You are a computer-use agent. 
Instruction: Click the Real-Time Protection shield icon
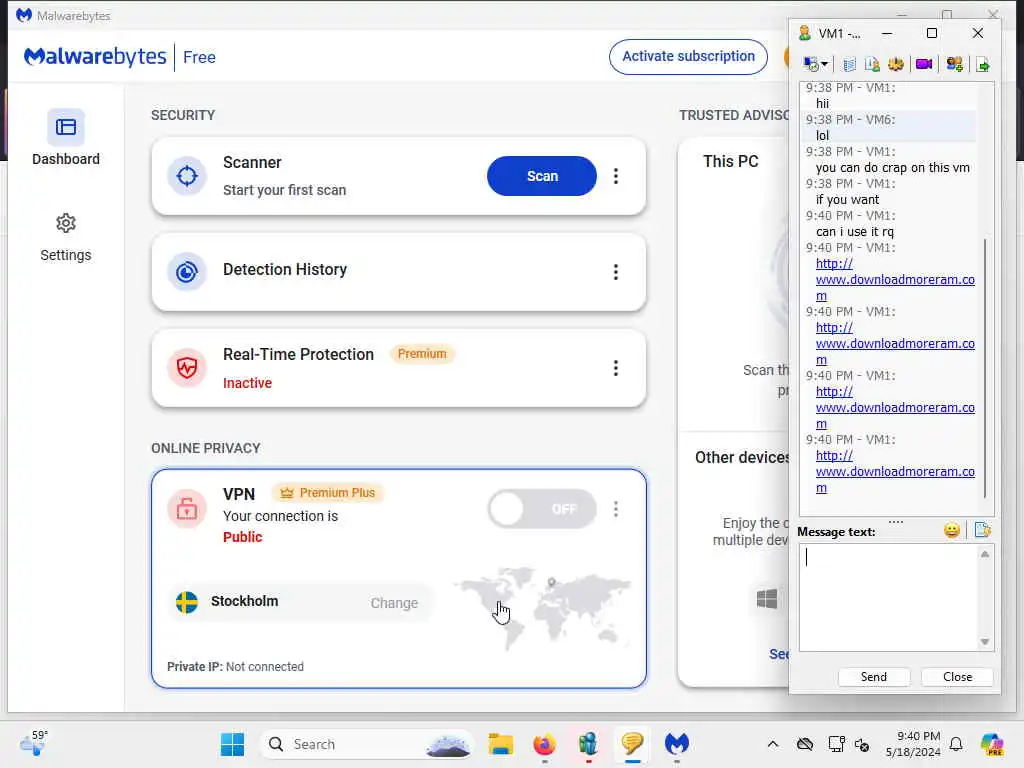[187, 368]
